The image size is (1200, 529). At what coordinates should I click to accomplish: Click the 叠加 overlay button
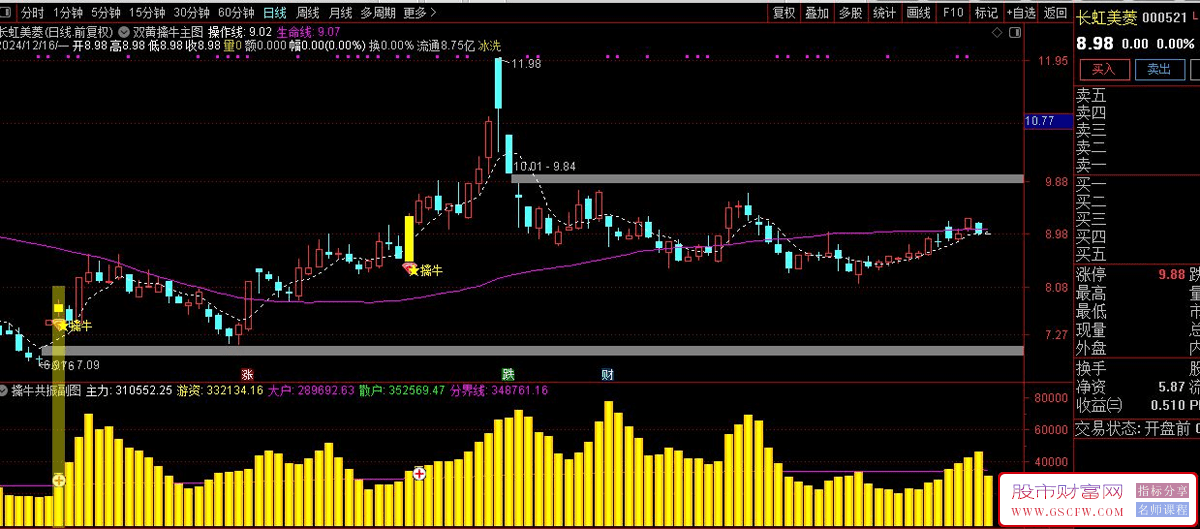(817, 13)
